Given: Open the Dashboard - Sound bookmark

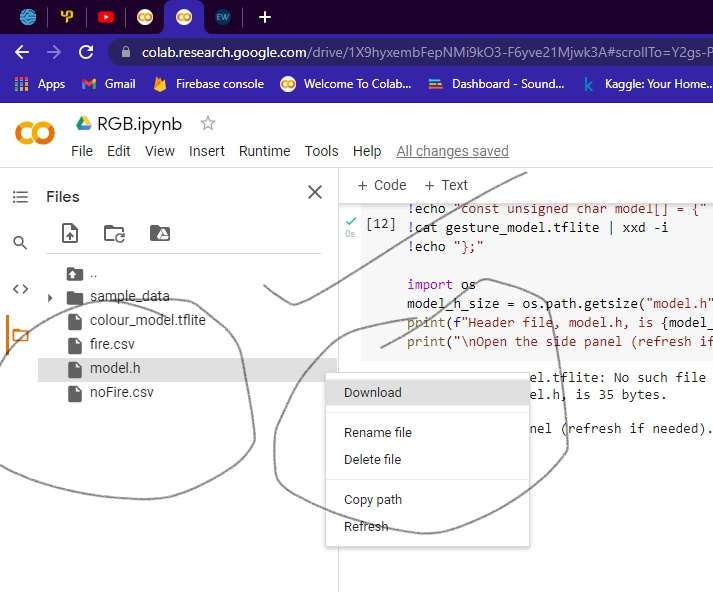Looking at the screenshot, I should [x=496, y=84].
